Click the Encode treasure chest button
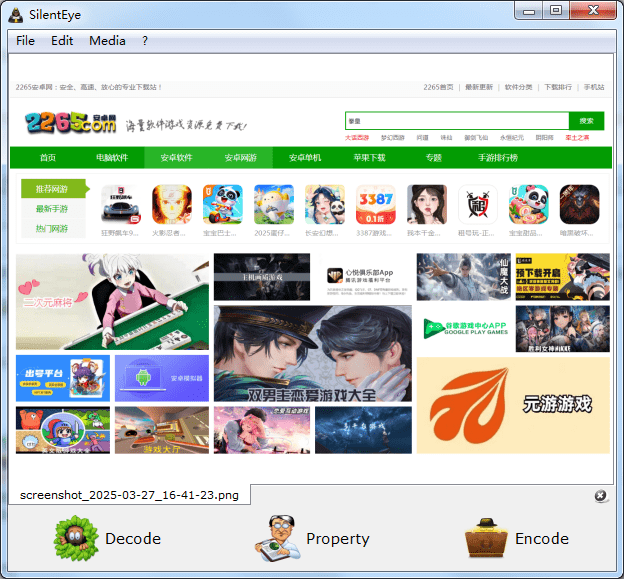The width and height of the screenshot is (624, 579). 517,538
